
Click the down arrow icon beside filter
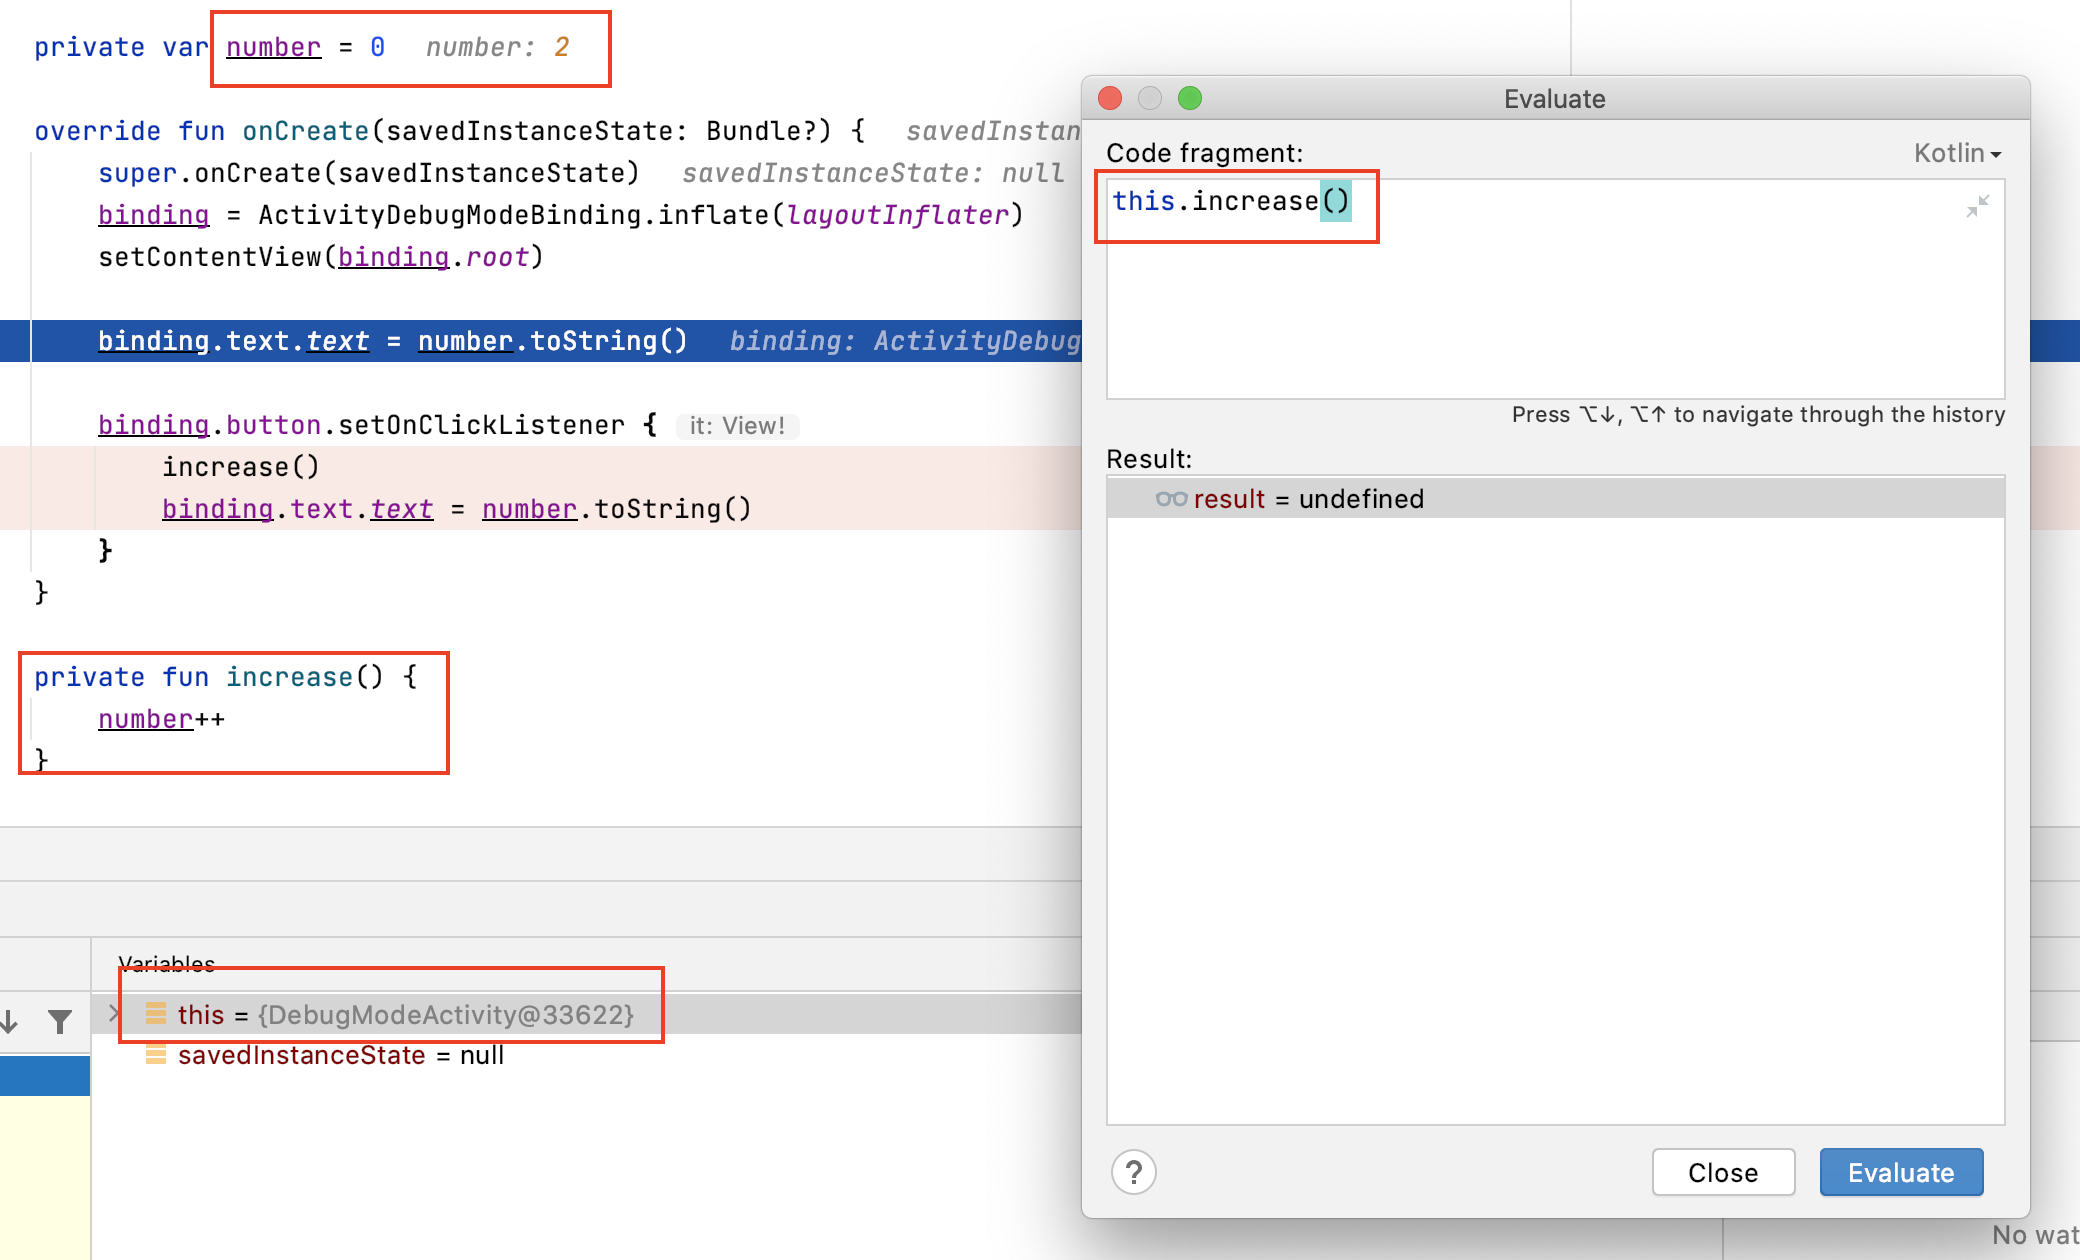click(x=10, y=1021)
